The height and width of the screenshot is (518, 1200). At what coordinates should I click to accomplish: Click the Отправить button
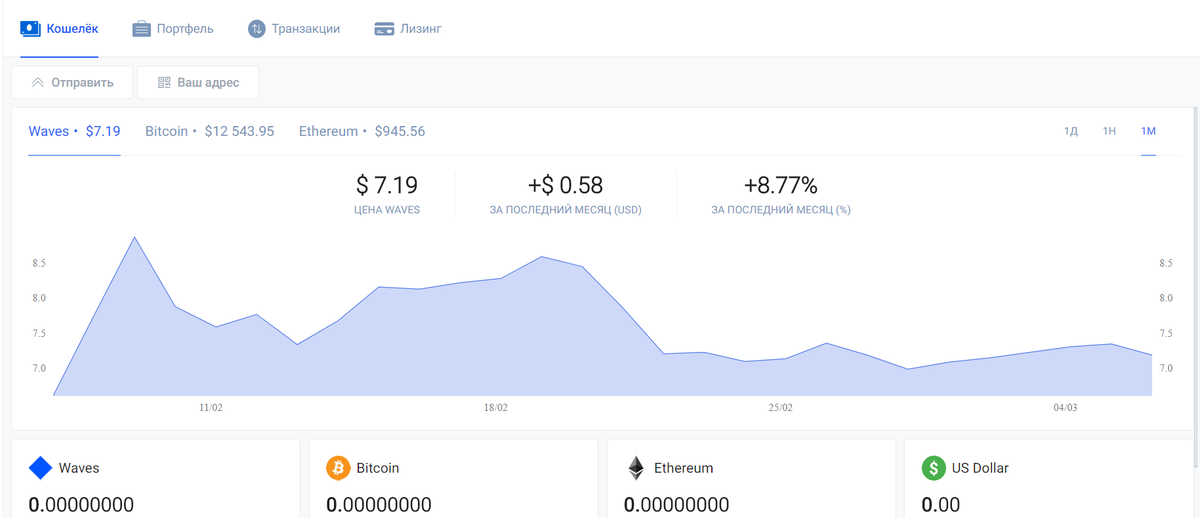[72, 83]
